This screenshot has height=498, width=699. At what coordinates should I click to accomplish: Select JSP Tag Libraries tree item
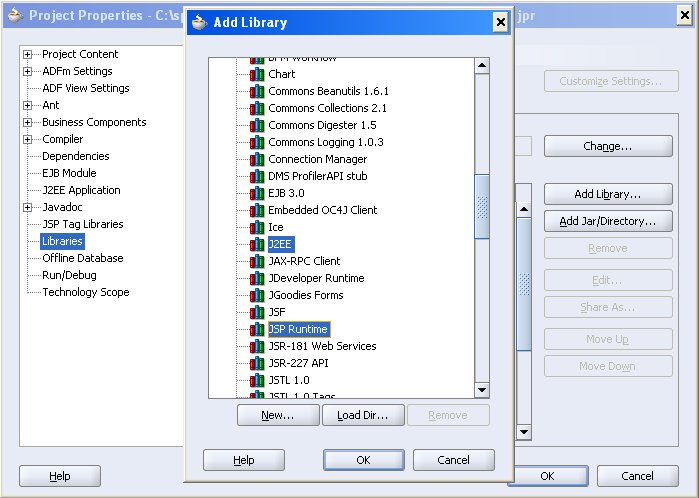click(83, 224)
